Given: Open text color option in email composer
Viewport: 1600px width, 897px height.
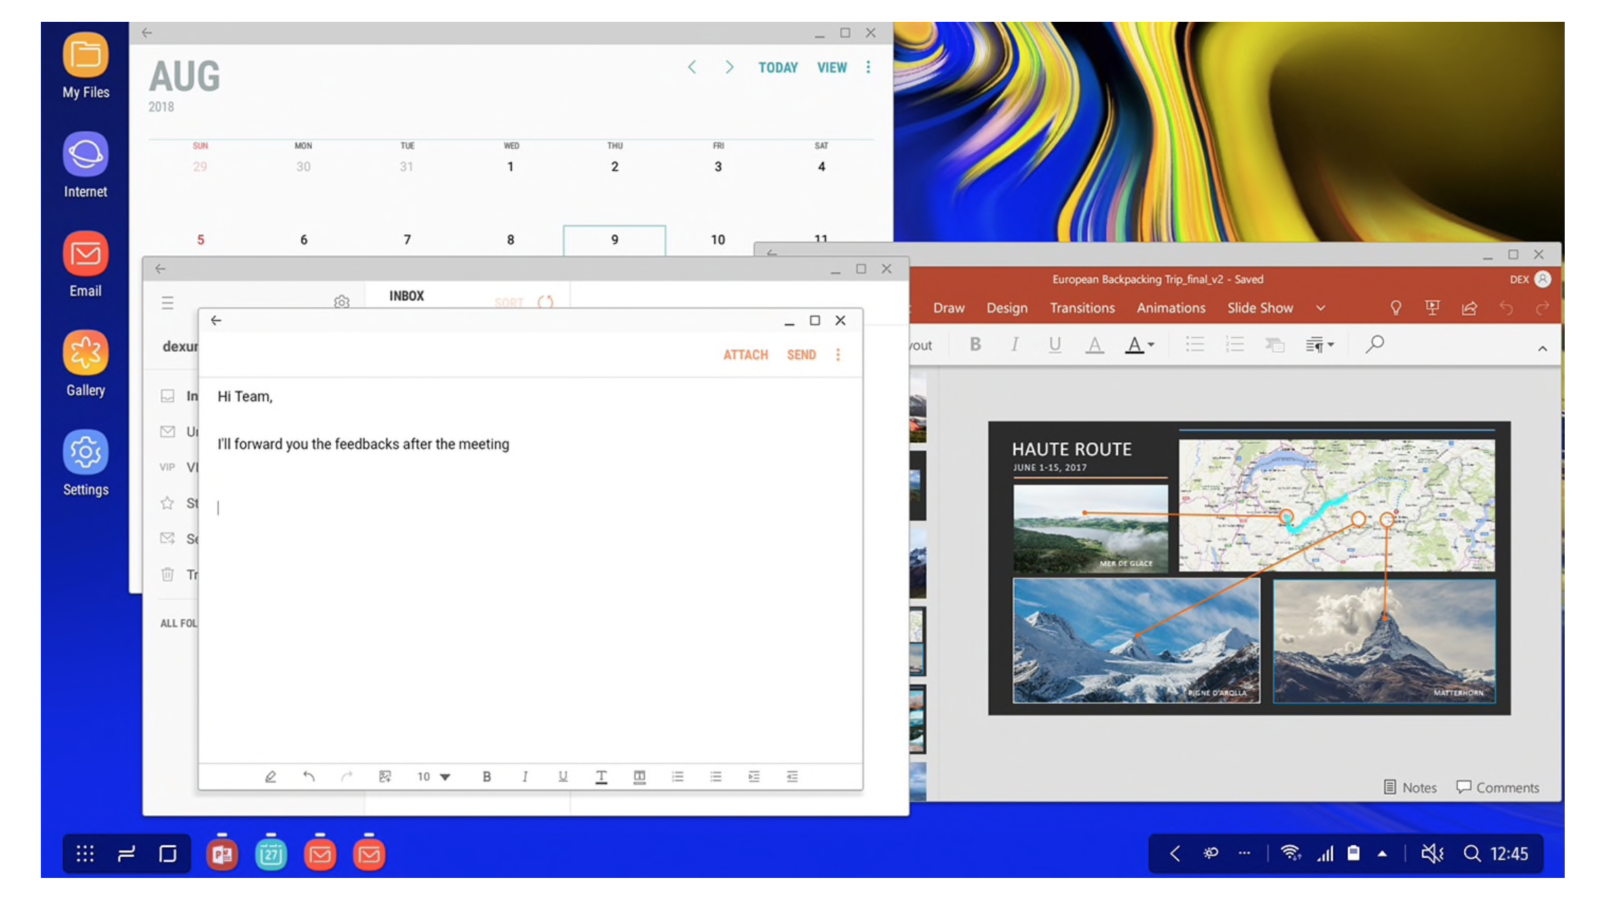Looking at the screenshot, I should pyautogui.click(x=601, y=777).
